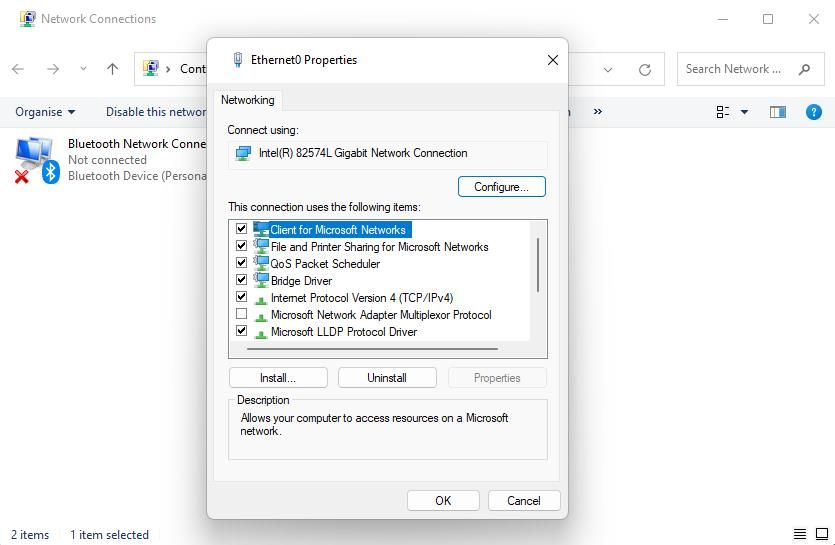The width and height of the screenshot is (835, 545).
Task: Select the Bridge Driver item
Action: tap(301, 281)
